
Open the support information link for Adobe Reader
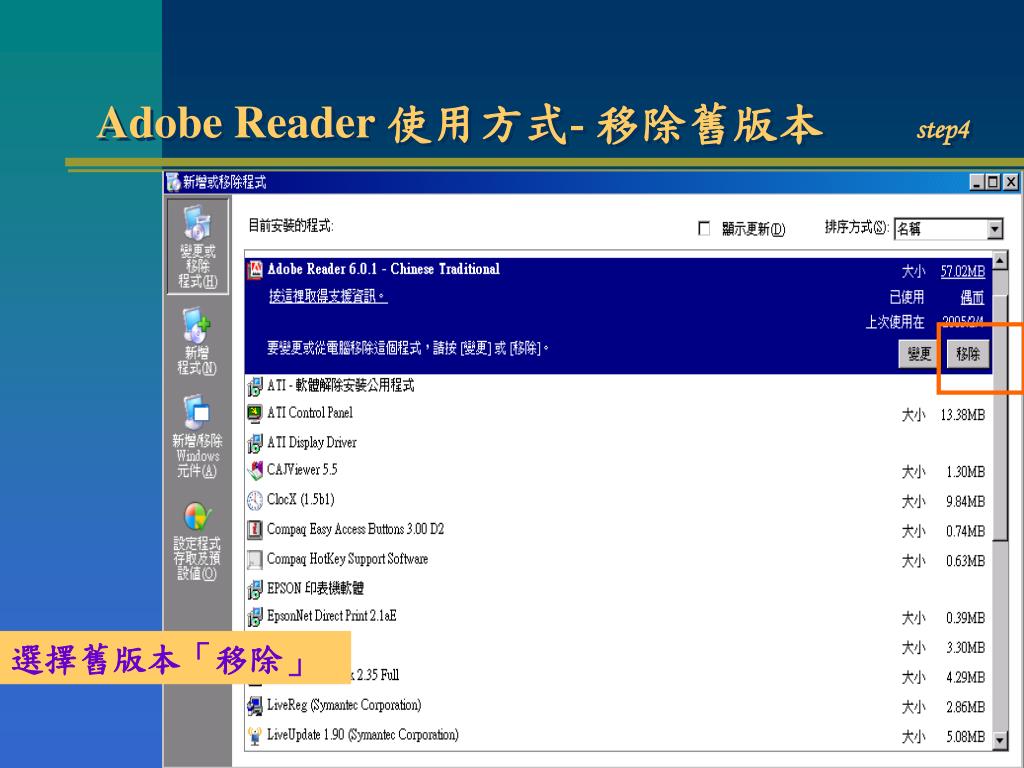tap(328, 296)
